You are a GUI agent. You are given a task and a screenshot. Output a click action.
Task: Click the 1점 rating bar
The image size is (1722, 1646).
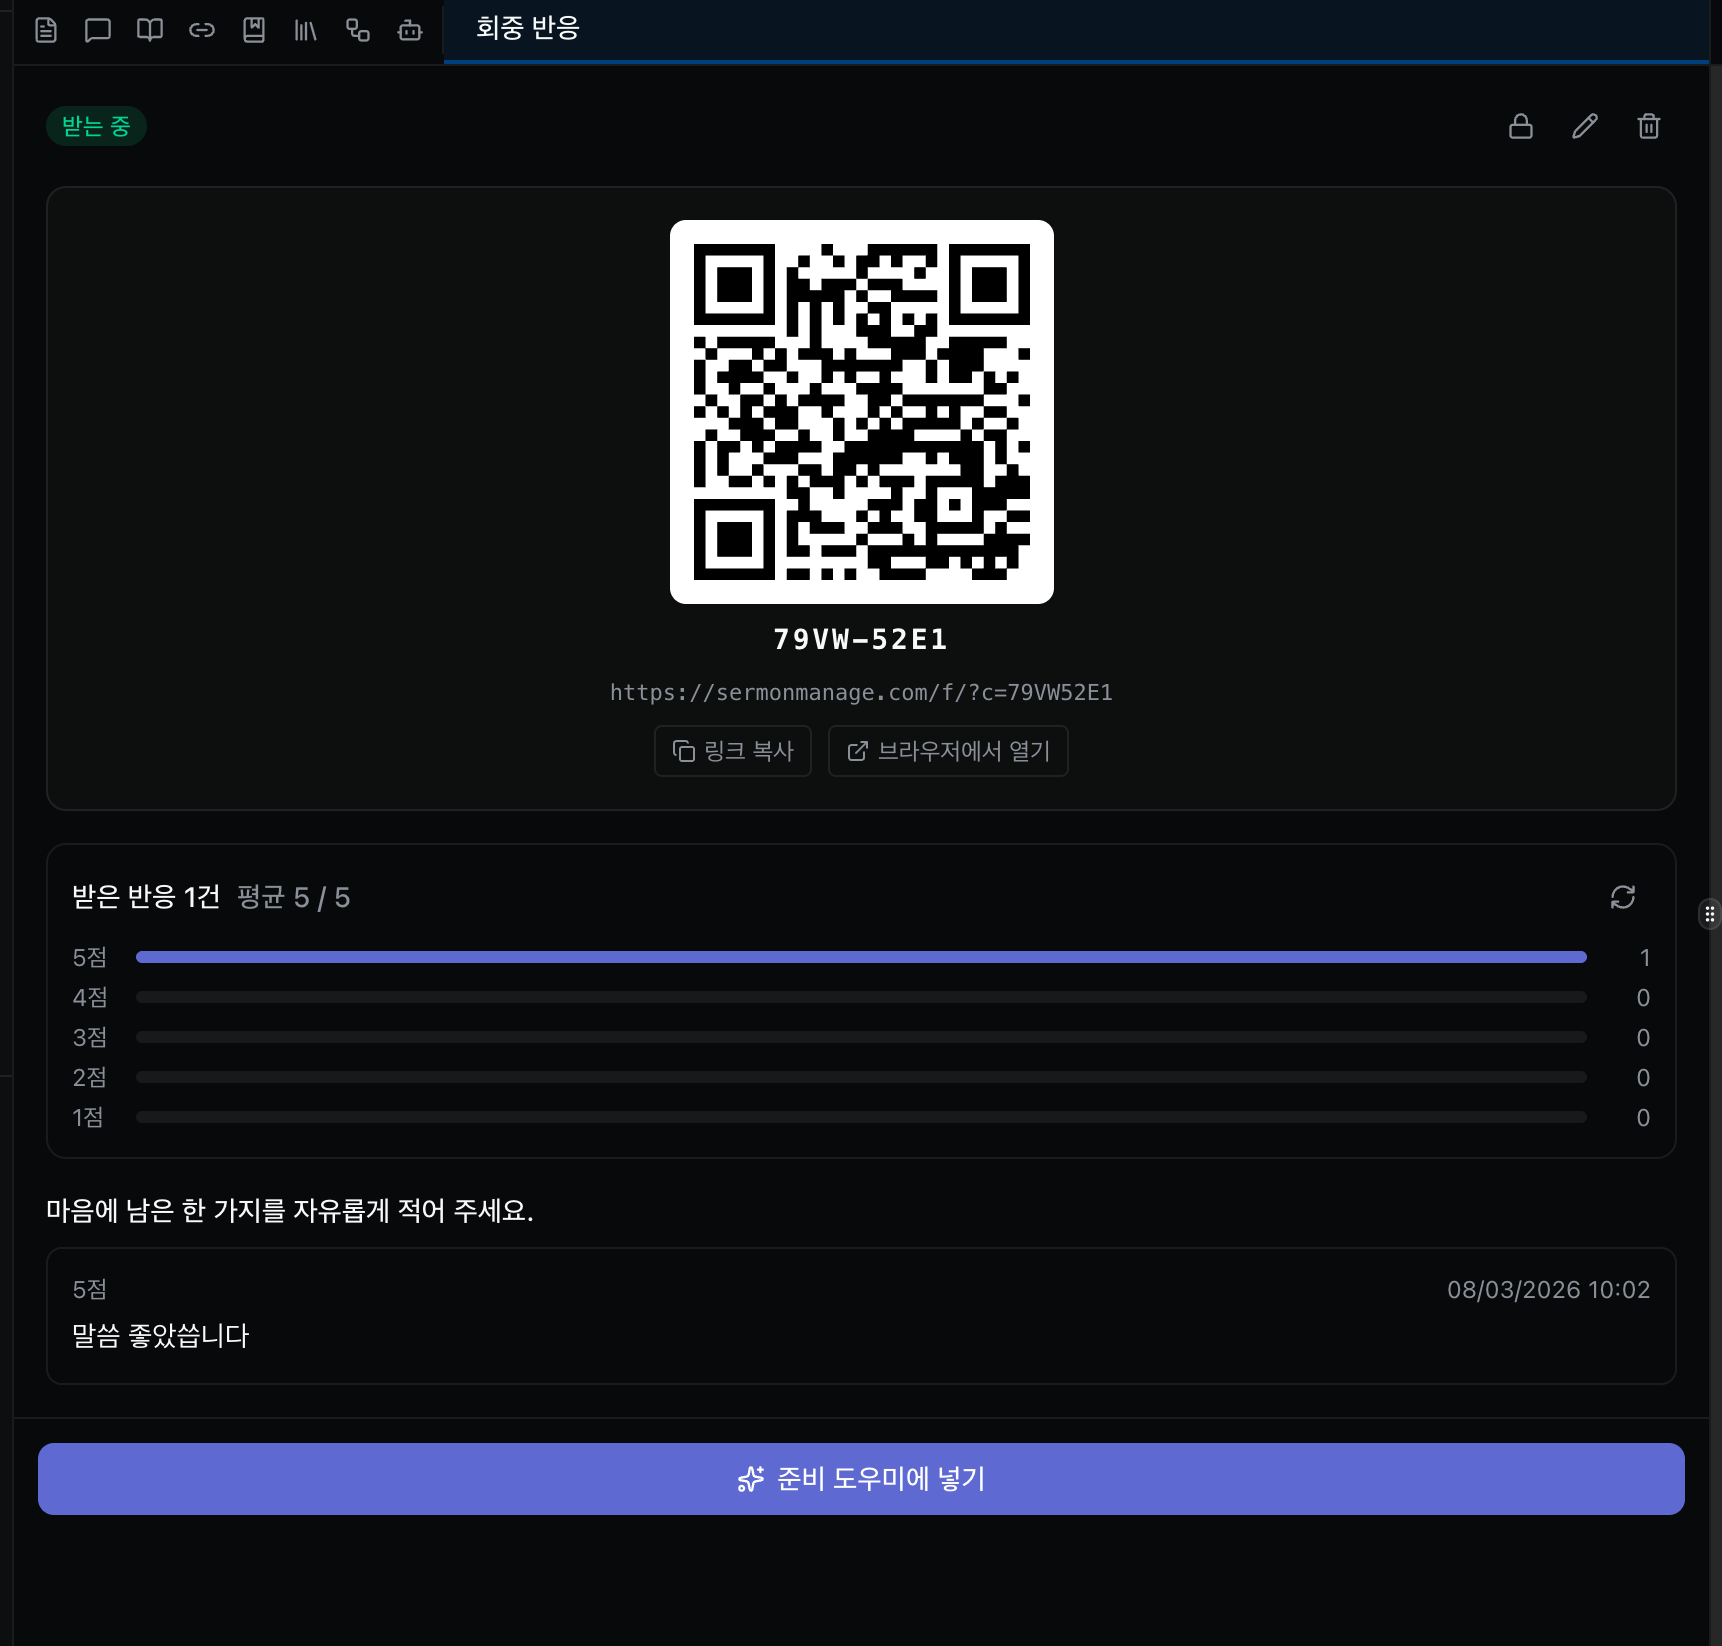click(861, 1118)
